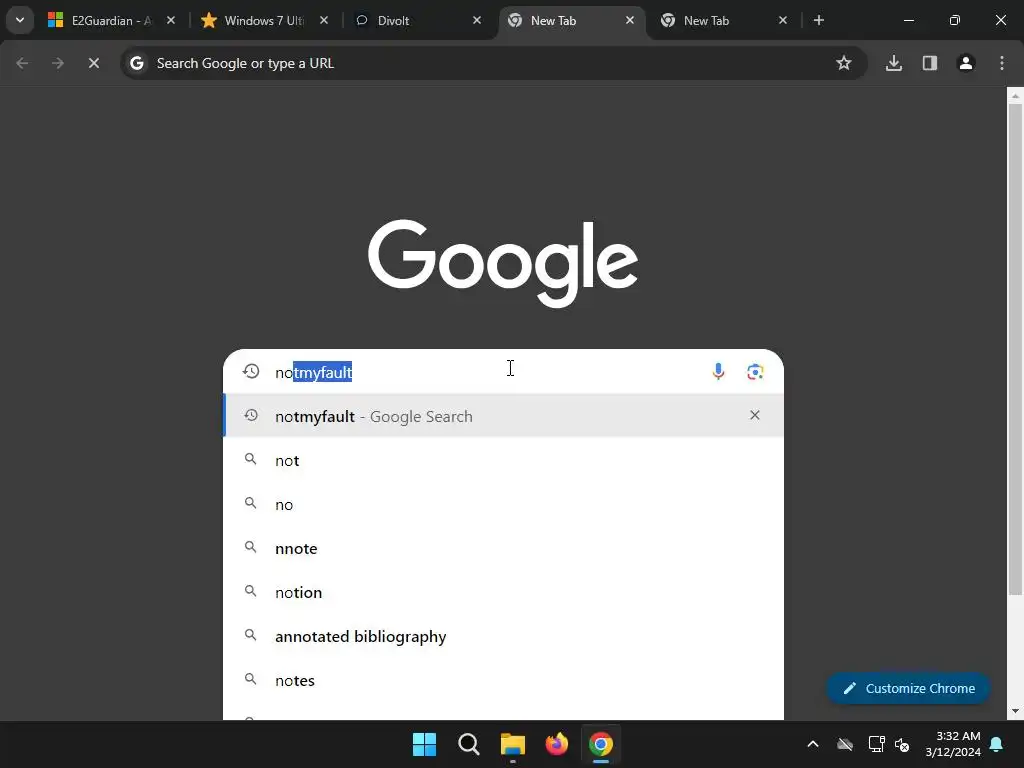
Task: Remove the notmyfault history suggestion
Action: pyautogui.click(x=755, y=415)
